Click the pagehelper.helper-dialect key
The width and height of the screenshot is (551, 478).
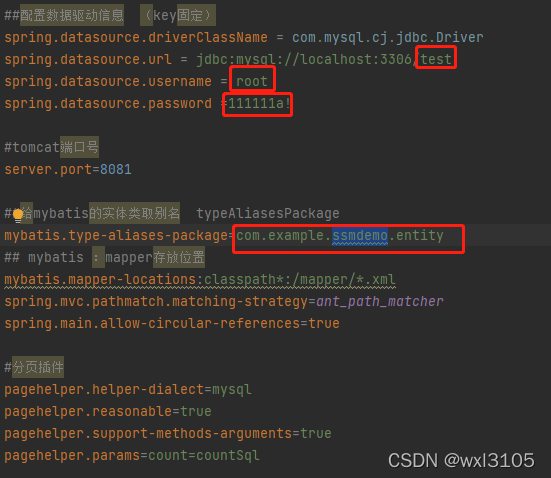pyautogui.click(x=104, y=389)
